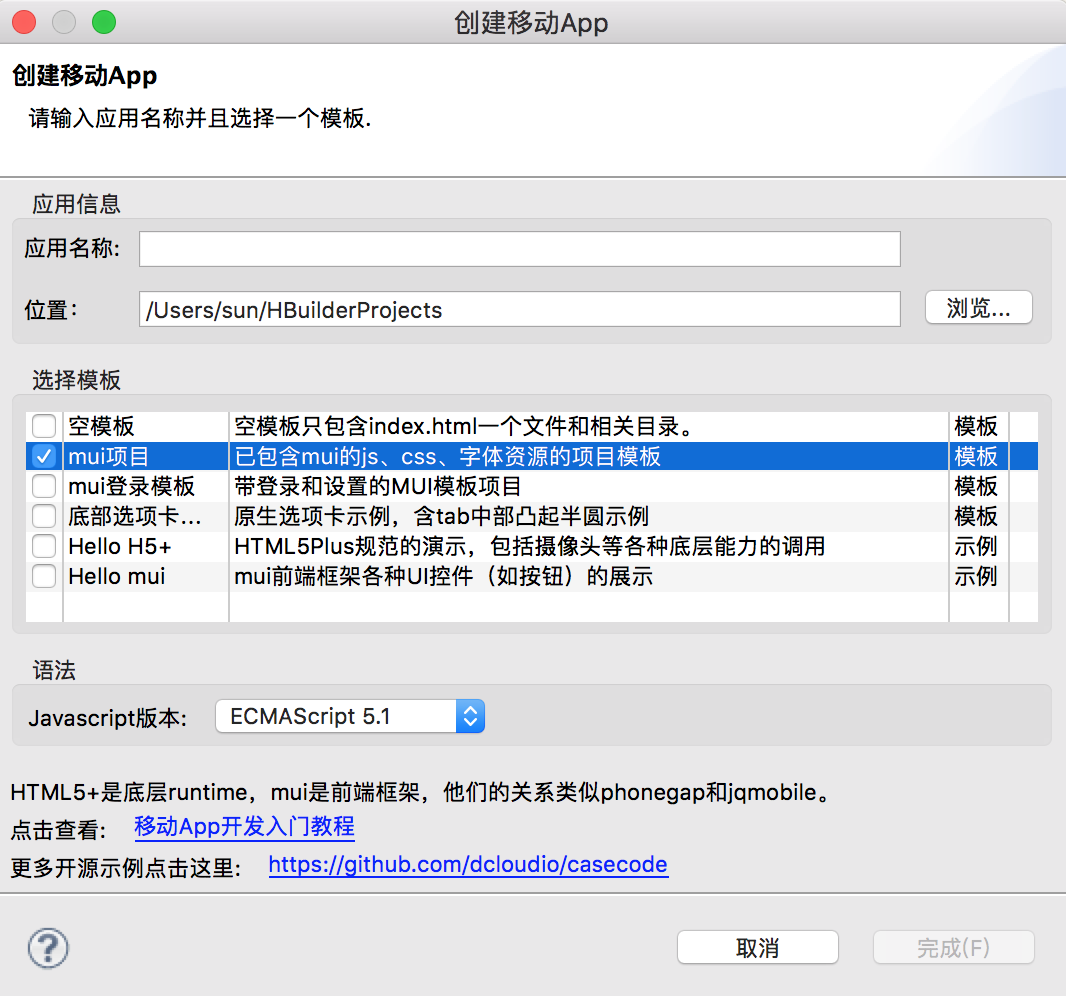The width and height of the screenshot is (1066, 996).
Task: Check the 底部选项卡 template option
Action: click(44, 516)
